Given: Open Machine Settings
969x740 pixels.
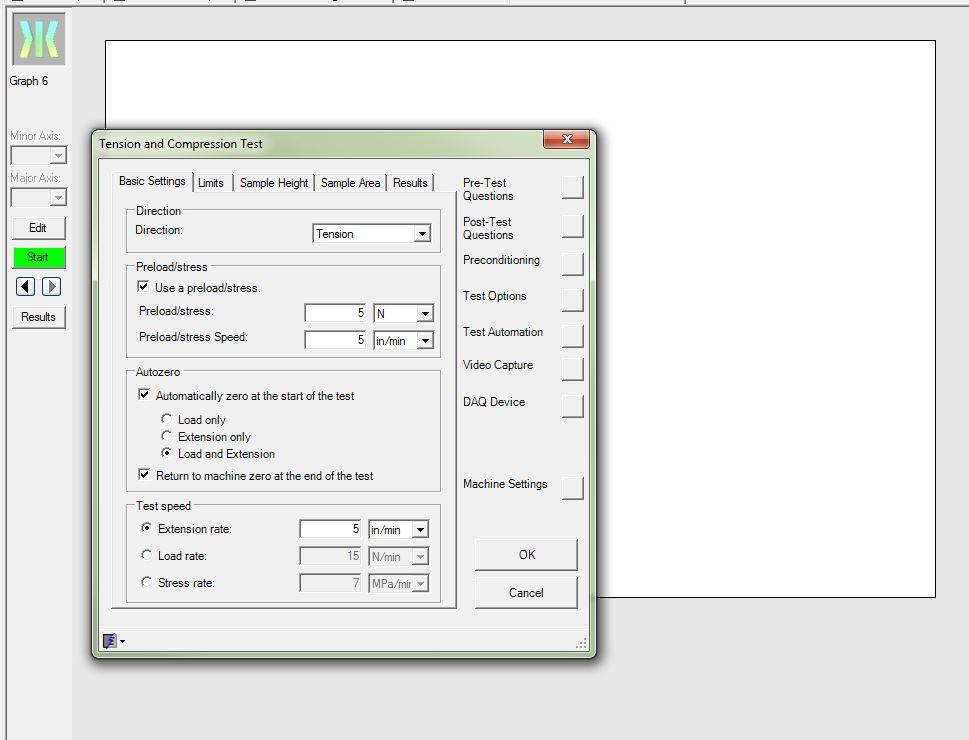Looking at the screenshot, I should click(x=571, y=488).
